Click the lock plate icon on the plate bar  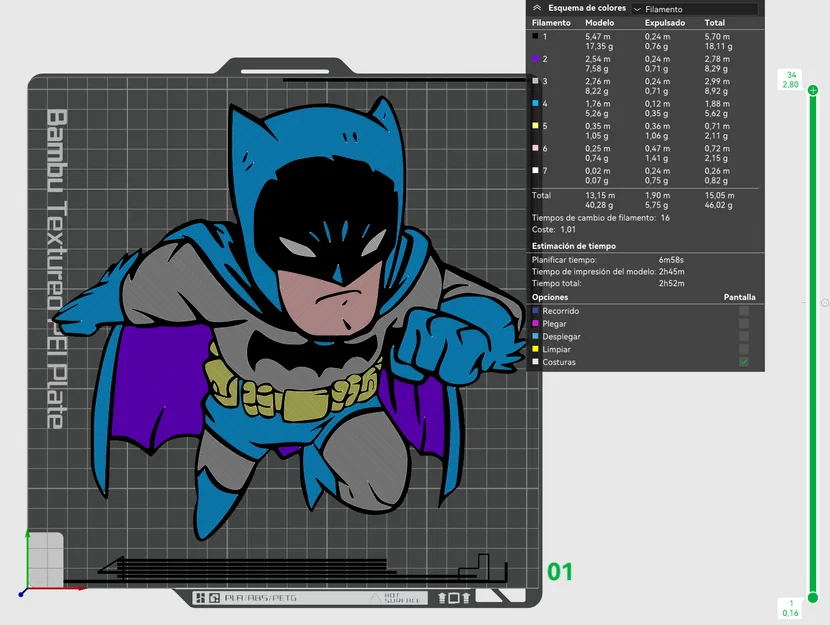(x=215, y=596)
